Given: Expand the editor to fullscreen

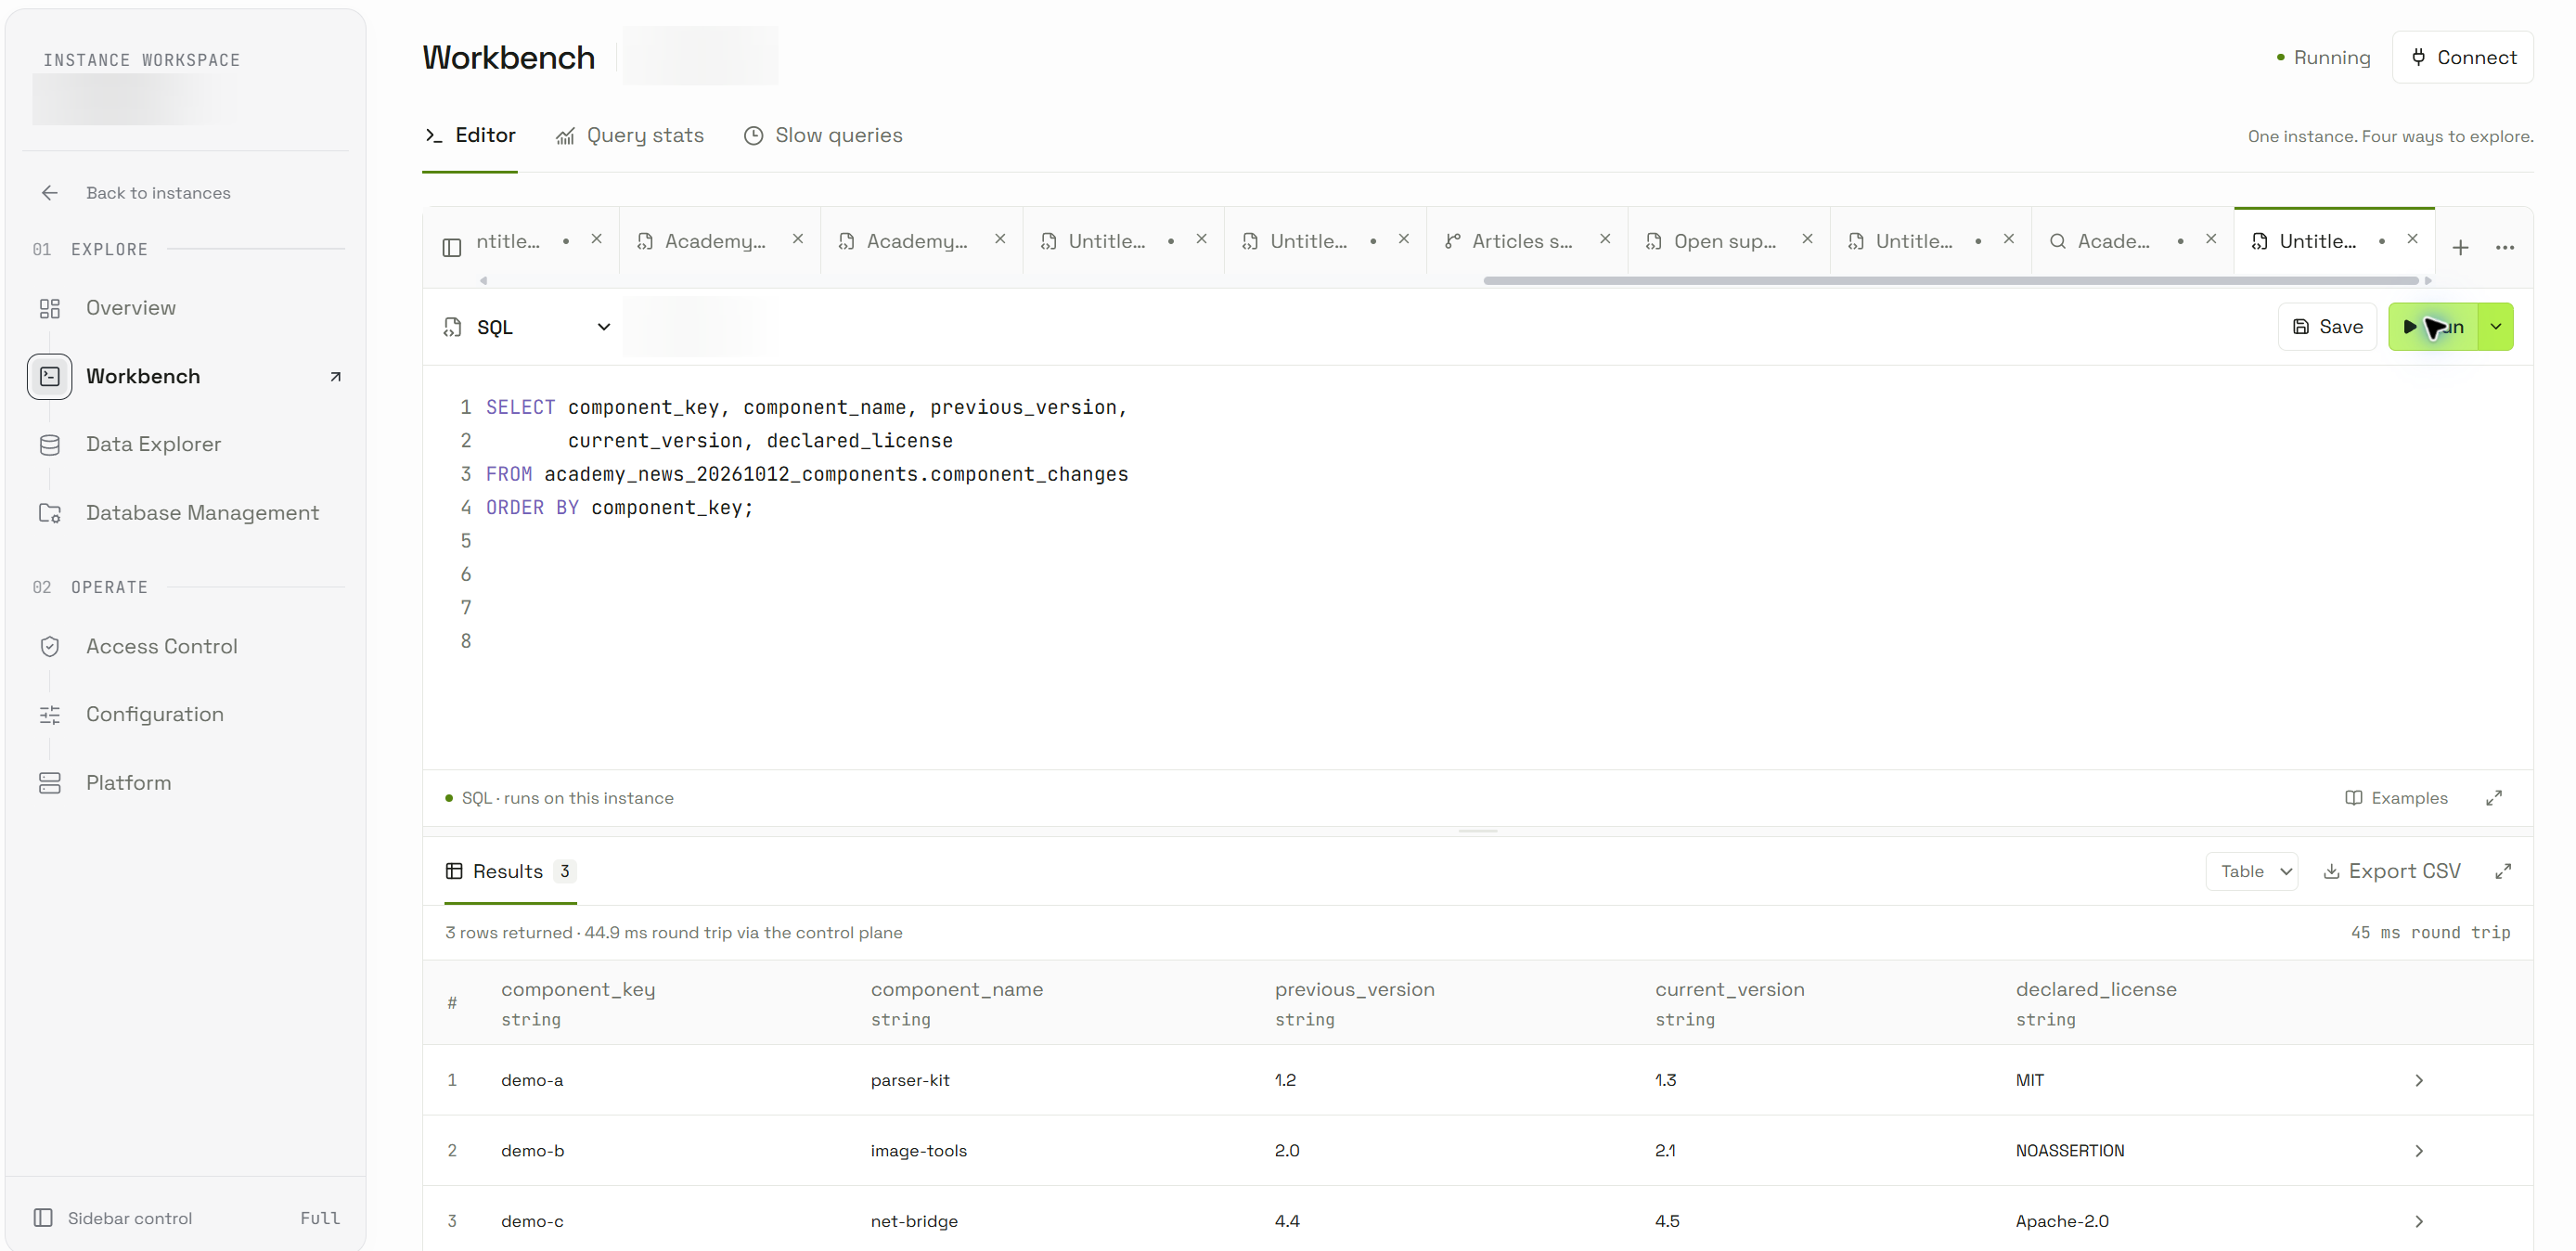Looking at the screenshot, I should point(2494,797).
